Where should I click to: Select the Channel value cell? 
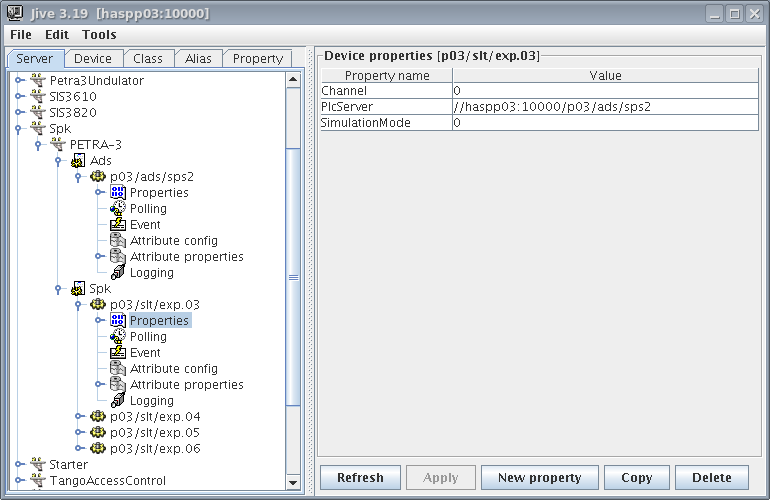pyautogui.click(x=605, y=91)
